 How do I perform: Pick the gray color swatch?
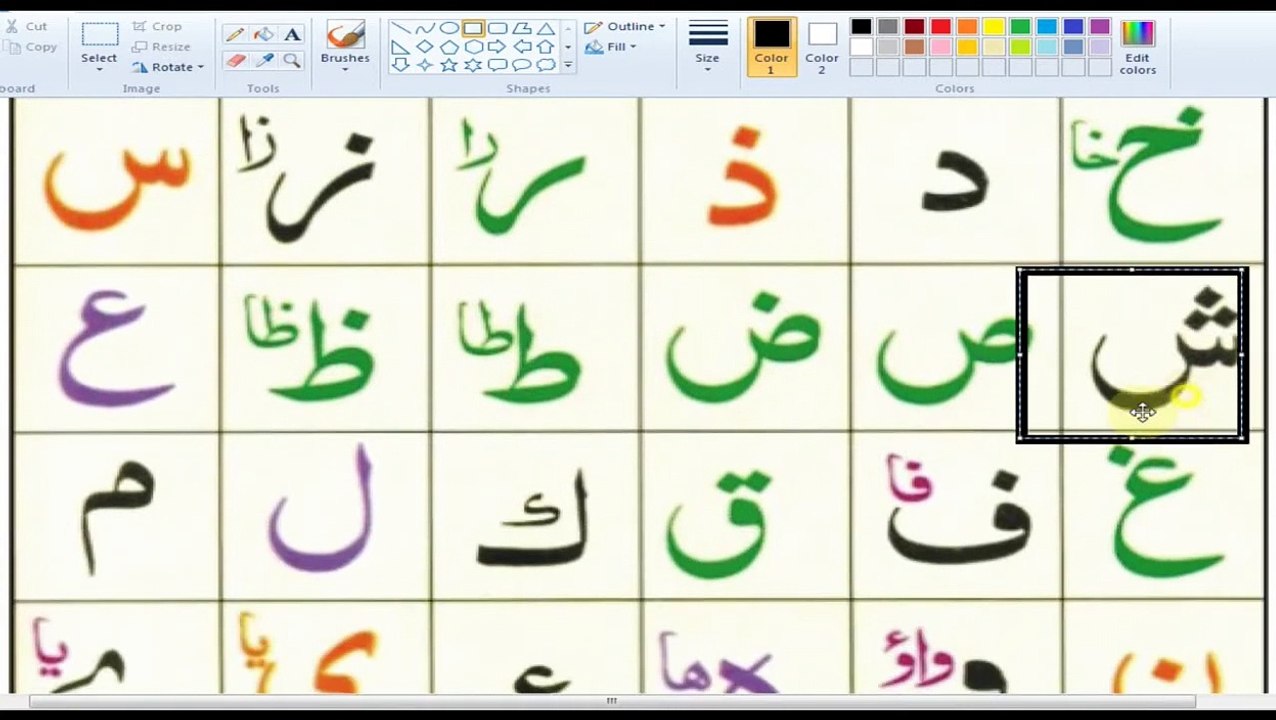coord(888,27)
